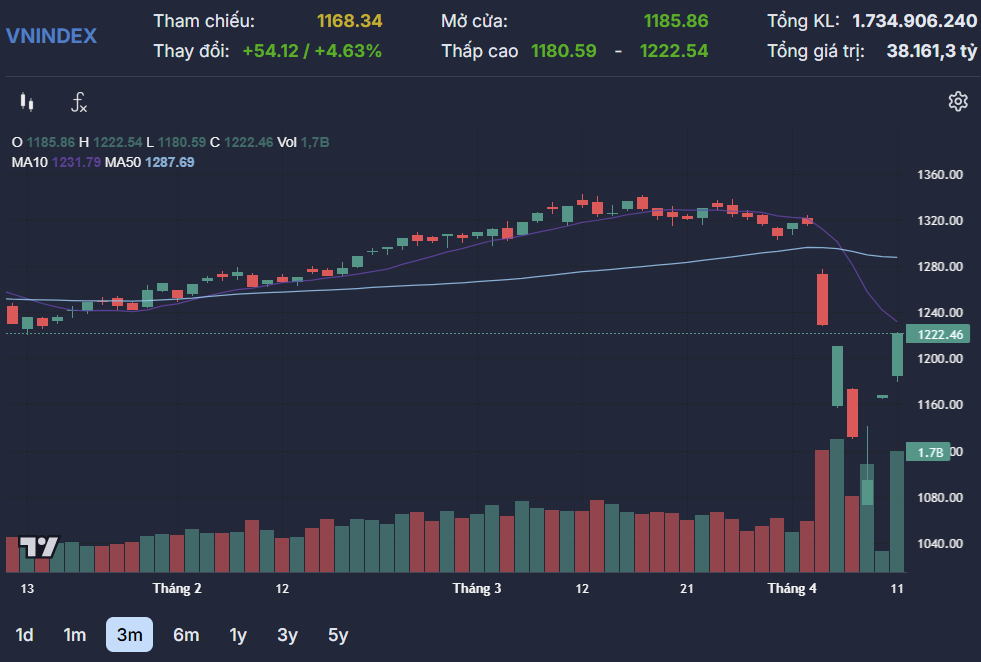Image resolution: width=981 pixels, height=662 pixels.
Task: Open chart settings gear
Action: click(x=958, y=101)
